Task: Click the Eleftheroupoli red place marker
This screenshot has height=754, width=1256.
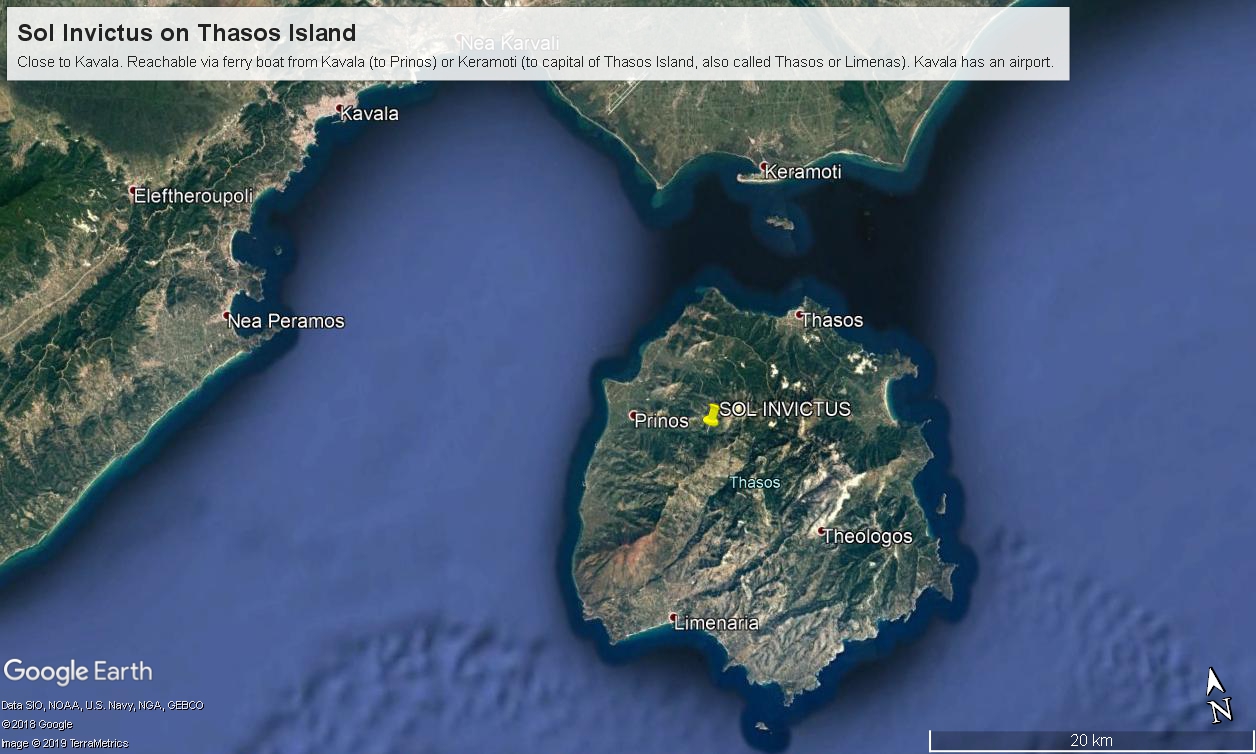Action: (x=133, y=190)
